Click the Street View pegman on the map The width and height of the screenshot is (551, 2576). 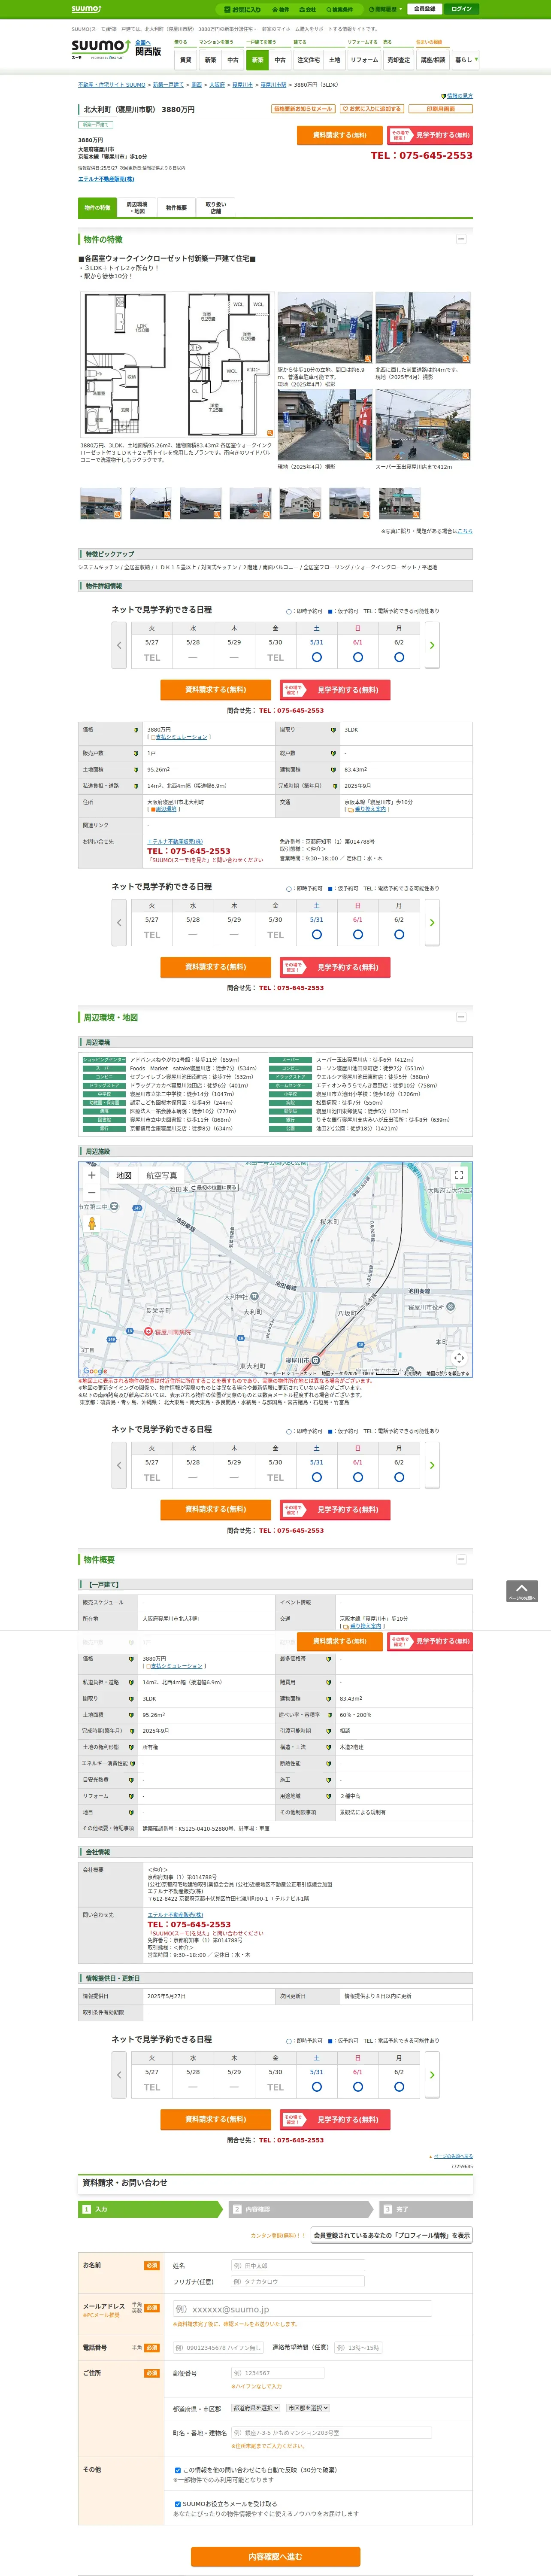(92, 1223)
